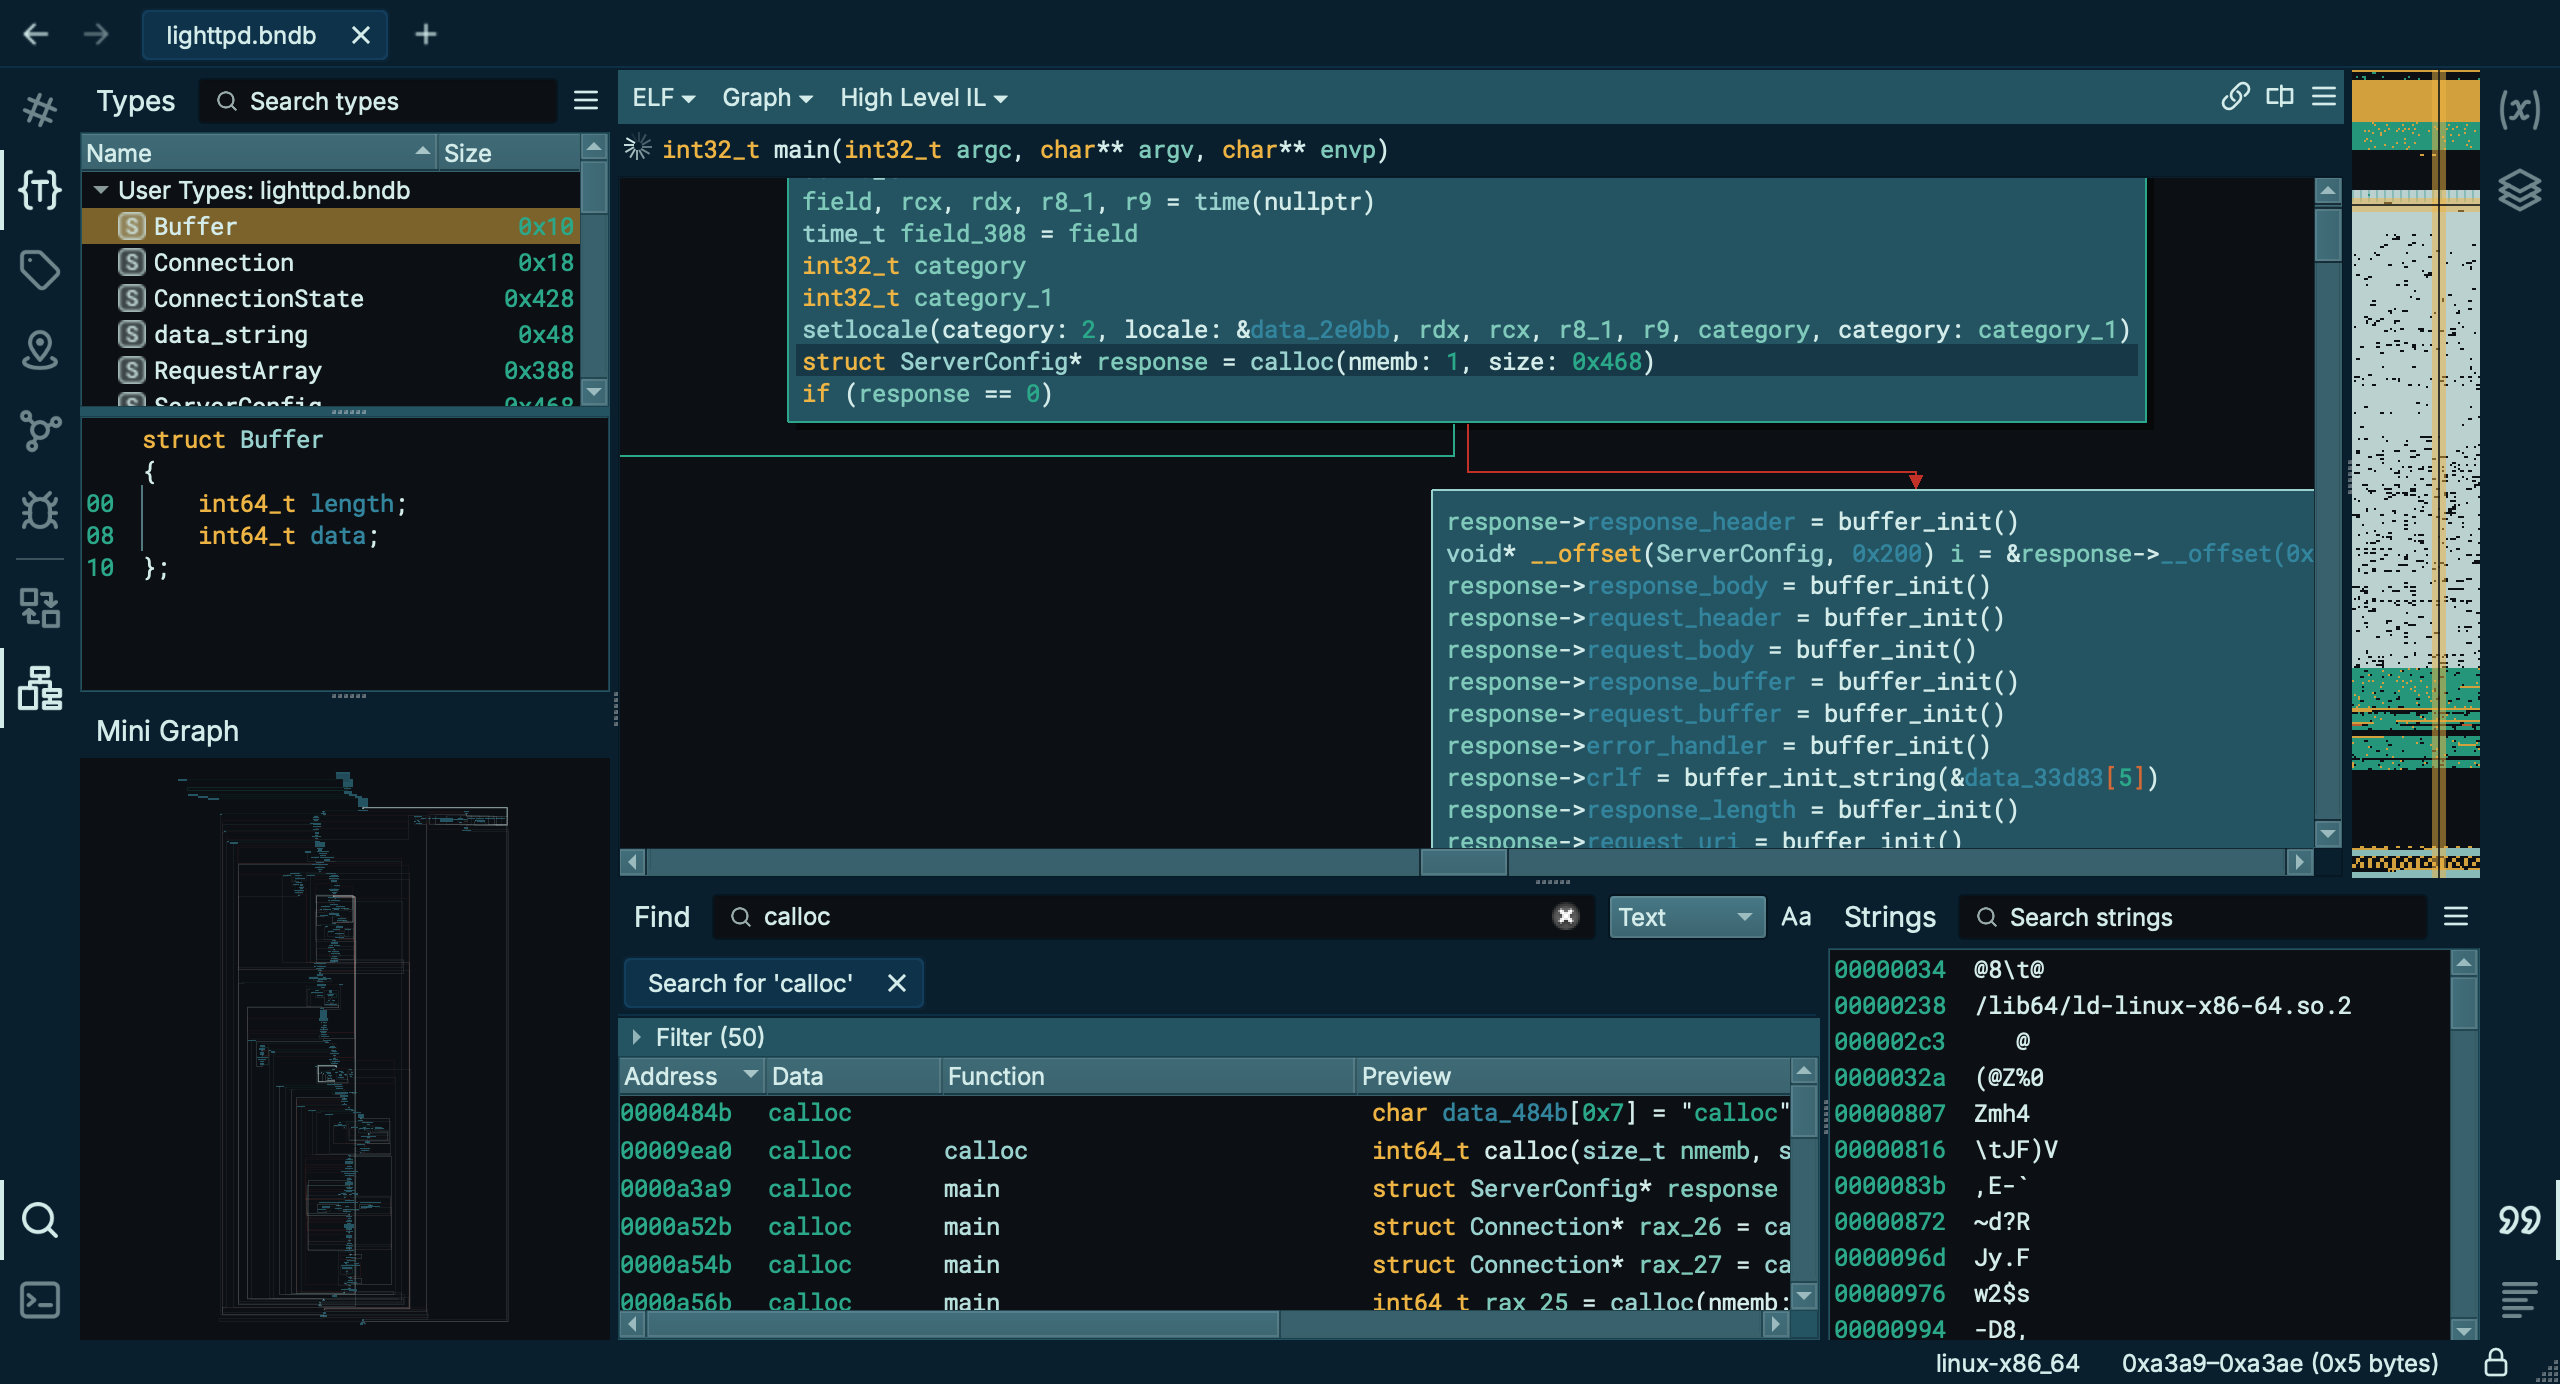This screenshot has height=1384, width=2560.
Task: Click the lock icon in status bar
Action: coord(2496,1363)
